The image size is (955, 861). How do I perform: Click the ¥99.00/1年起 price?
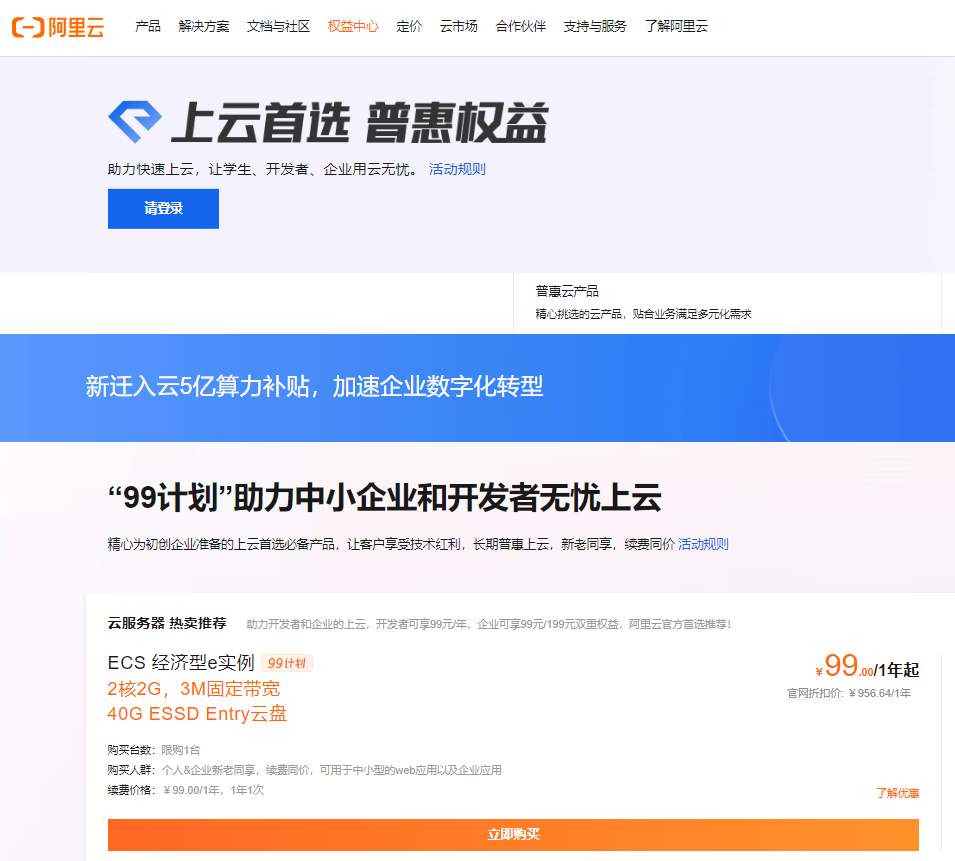(867, 667)
